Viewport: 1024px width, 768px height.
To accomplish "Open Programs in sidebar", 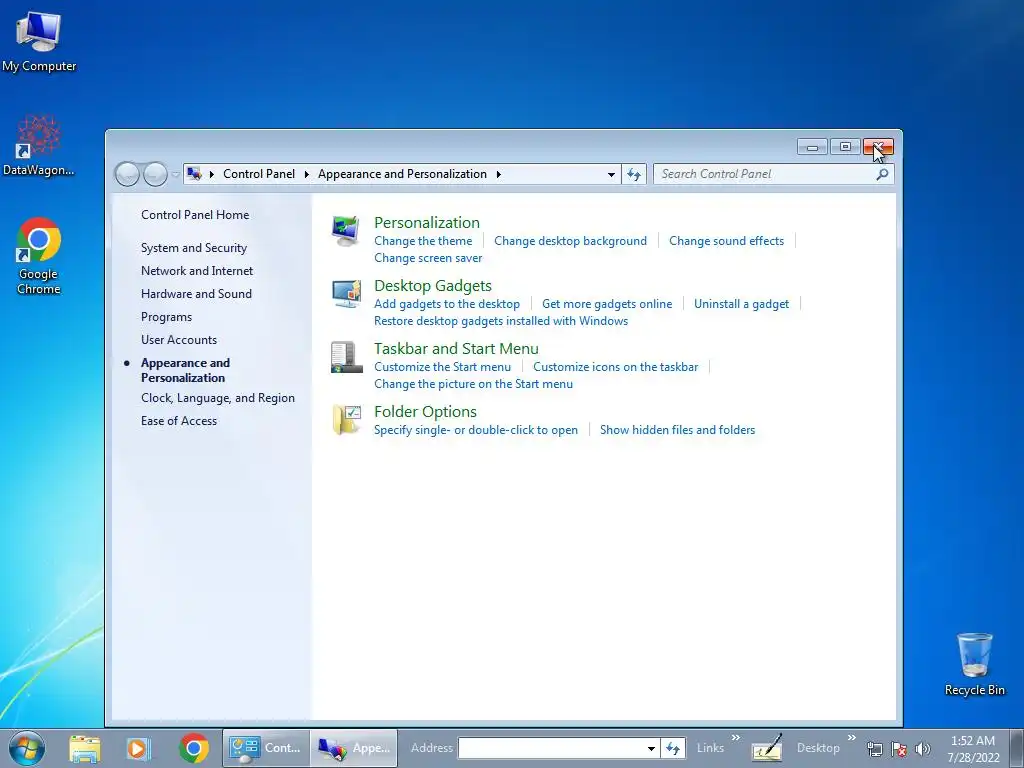I will click(x=167, y=317).
